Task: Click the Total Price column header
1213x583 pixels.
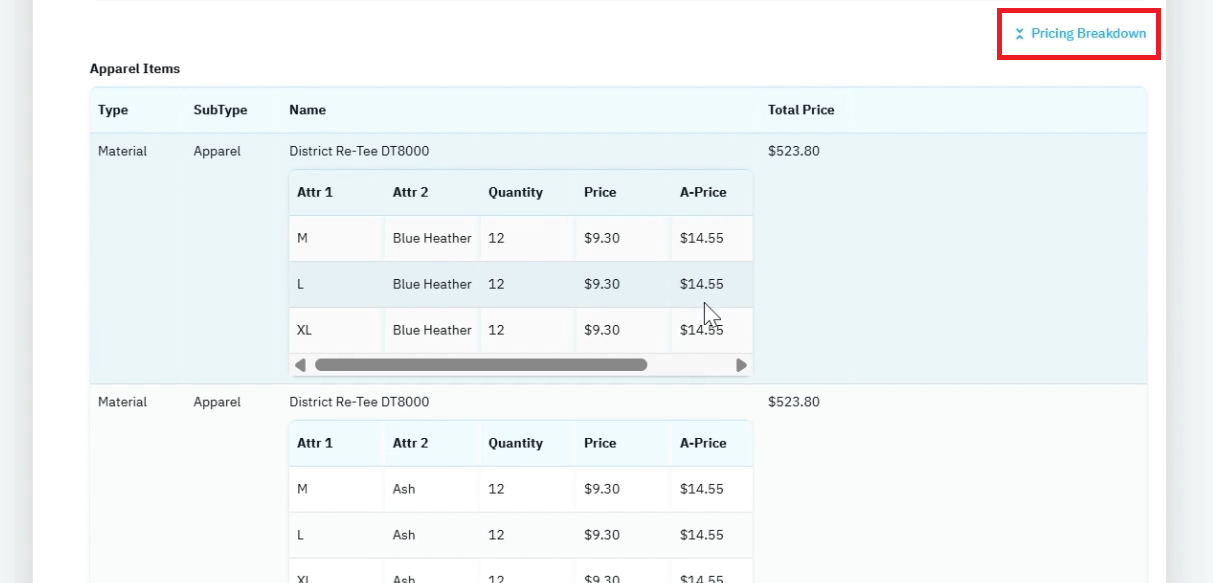Action: pyautogui.click(x=801, y=110)
